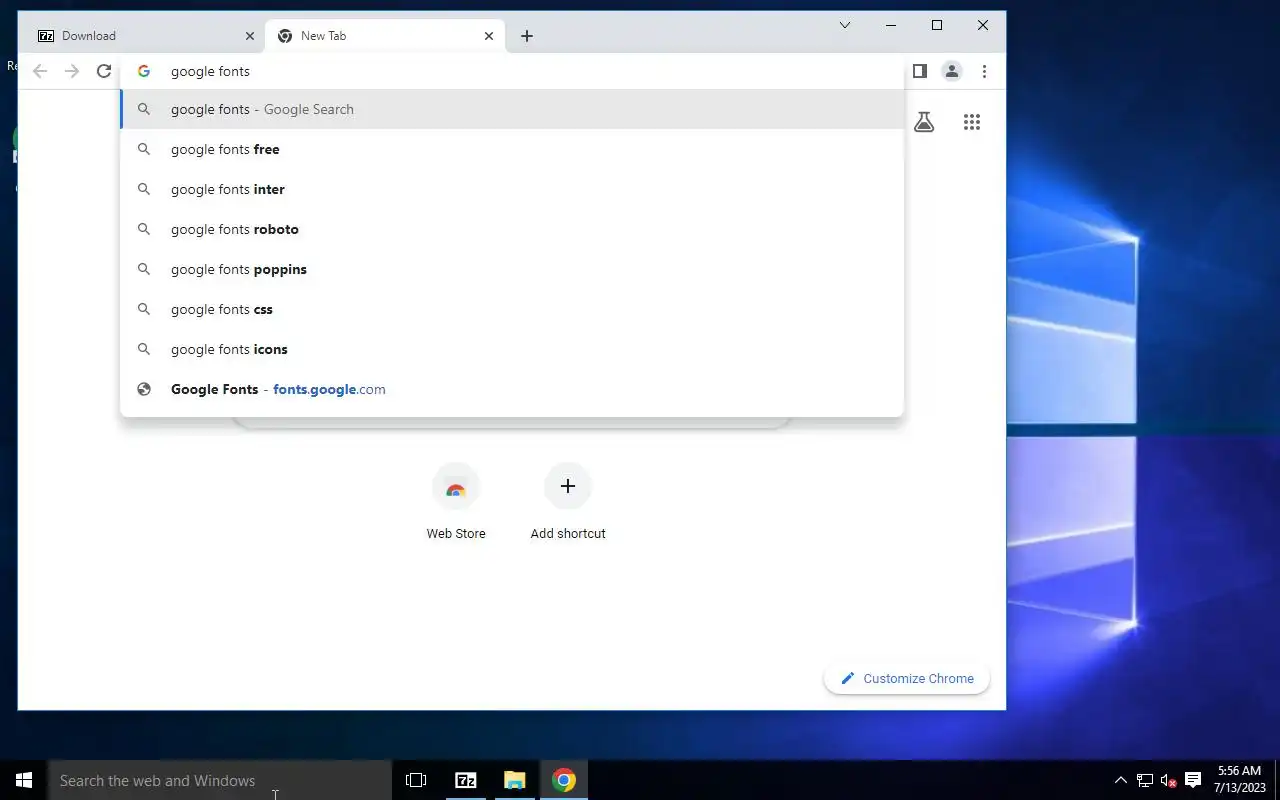Select the 'google fonts icons' suggestion
This screenshot has width=1280, height=800.
click(512, 349)
